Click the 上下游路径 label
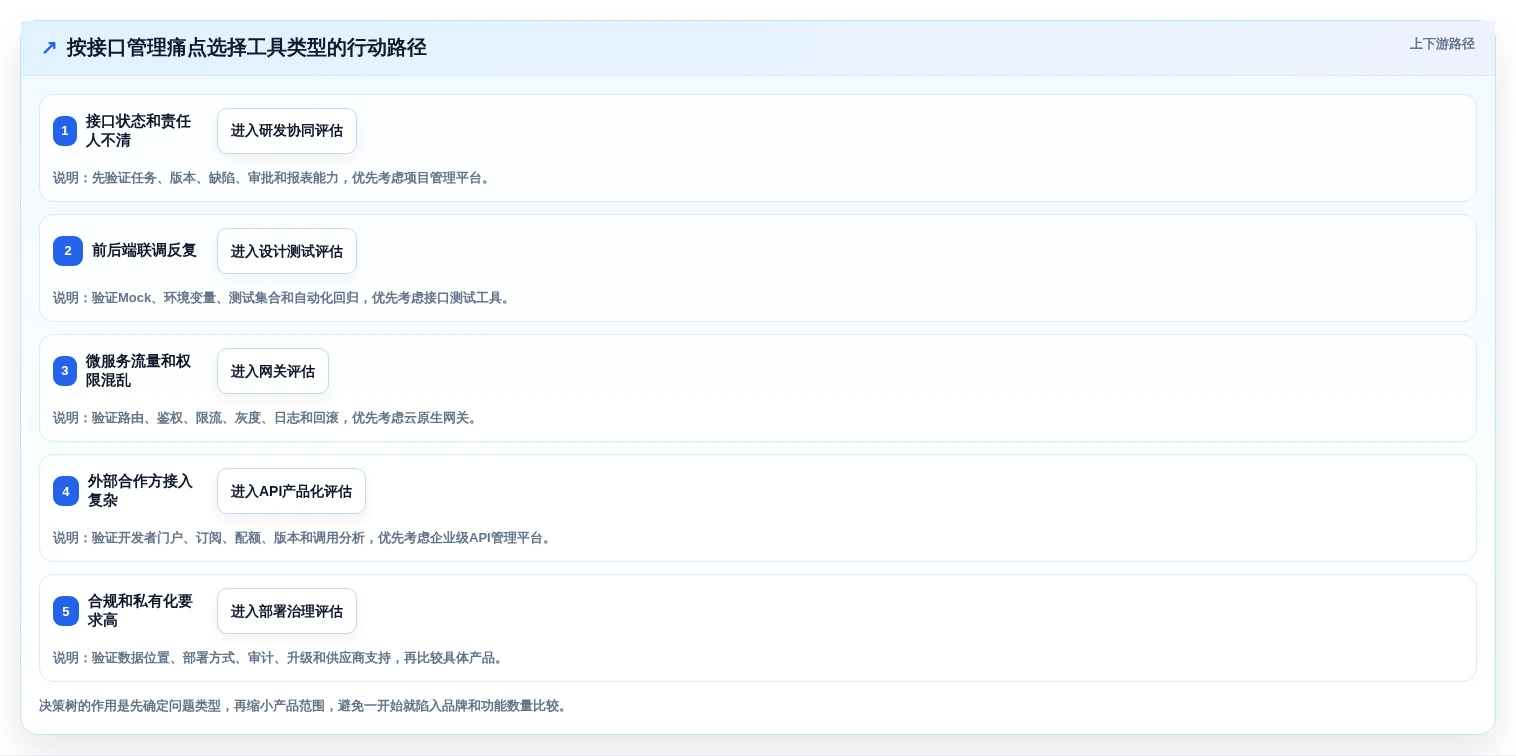Viewport: 1516px width, 756px height. click(1442, 44)
